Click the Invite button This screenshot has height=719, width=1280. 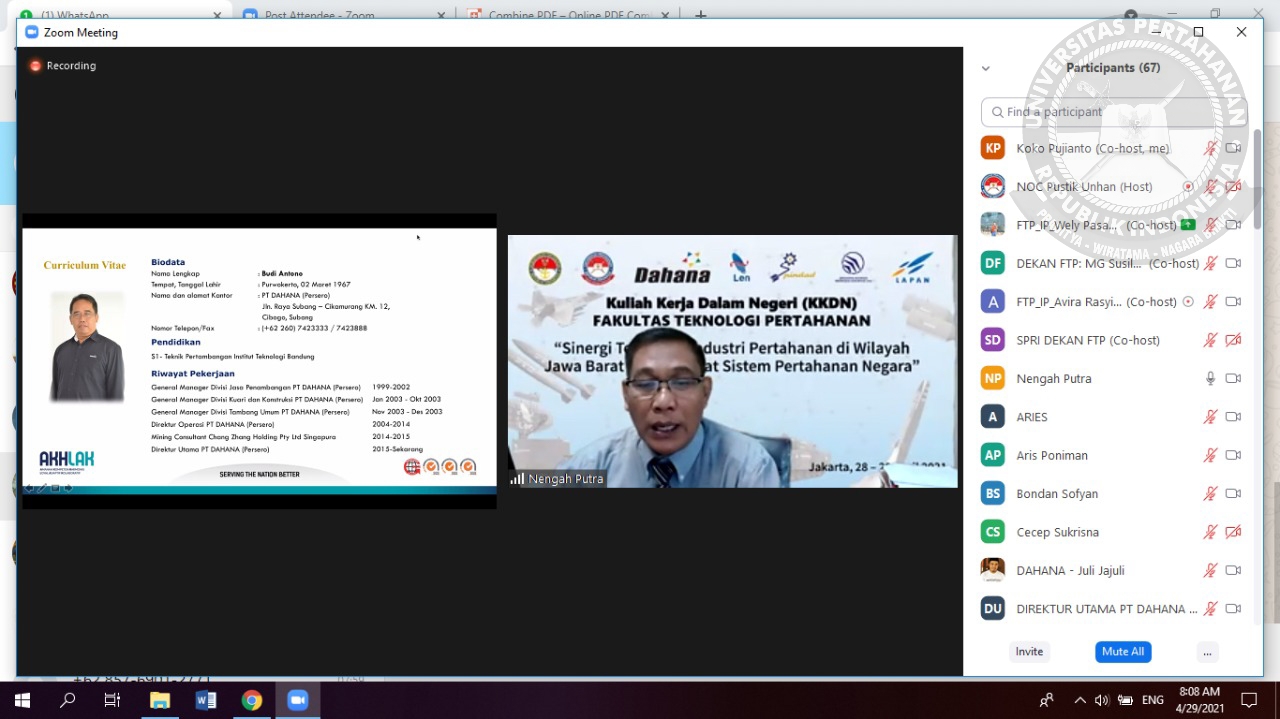(1029, 652)
